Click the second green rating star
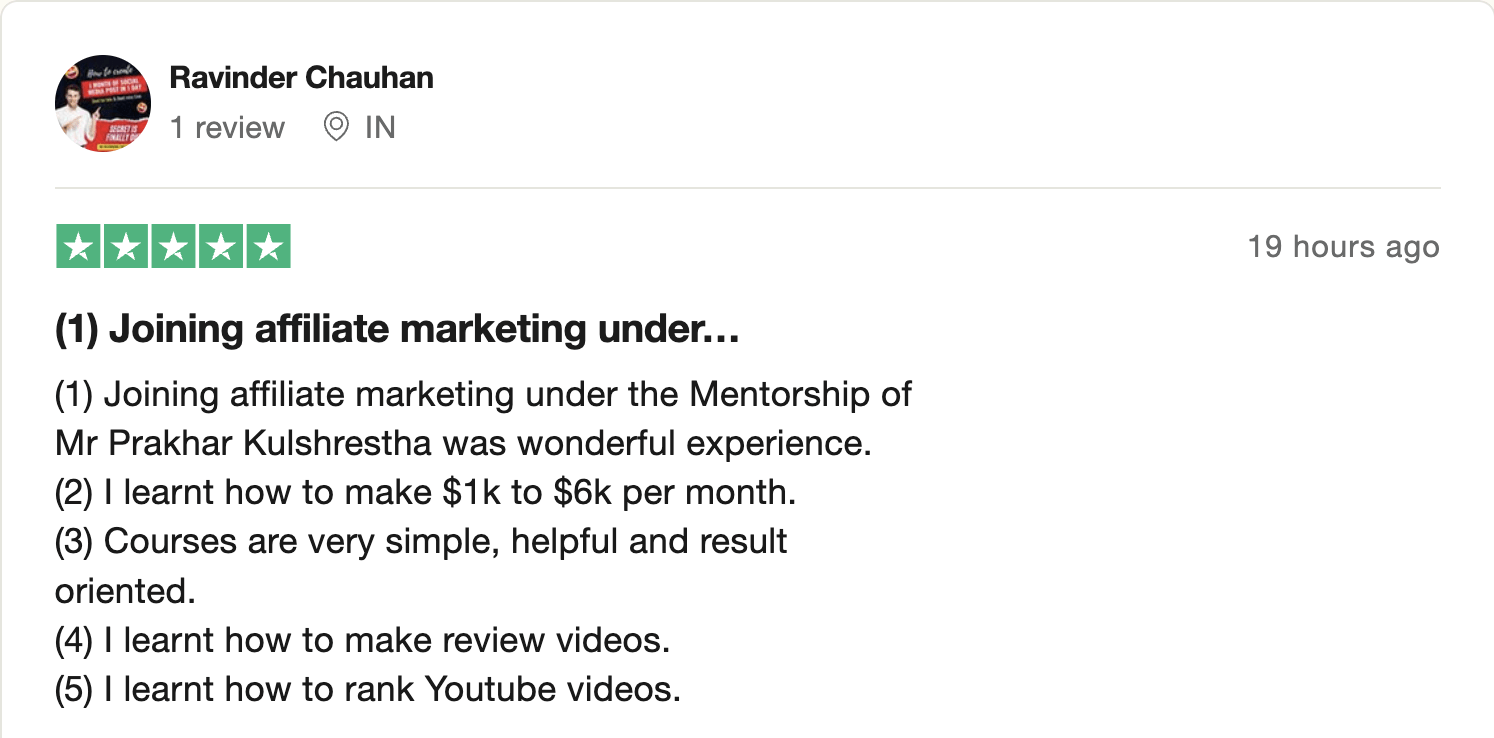 (126, 247)
